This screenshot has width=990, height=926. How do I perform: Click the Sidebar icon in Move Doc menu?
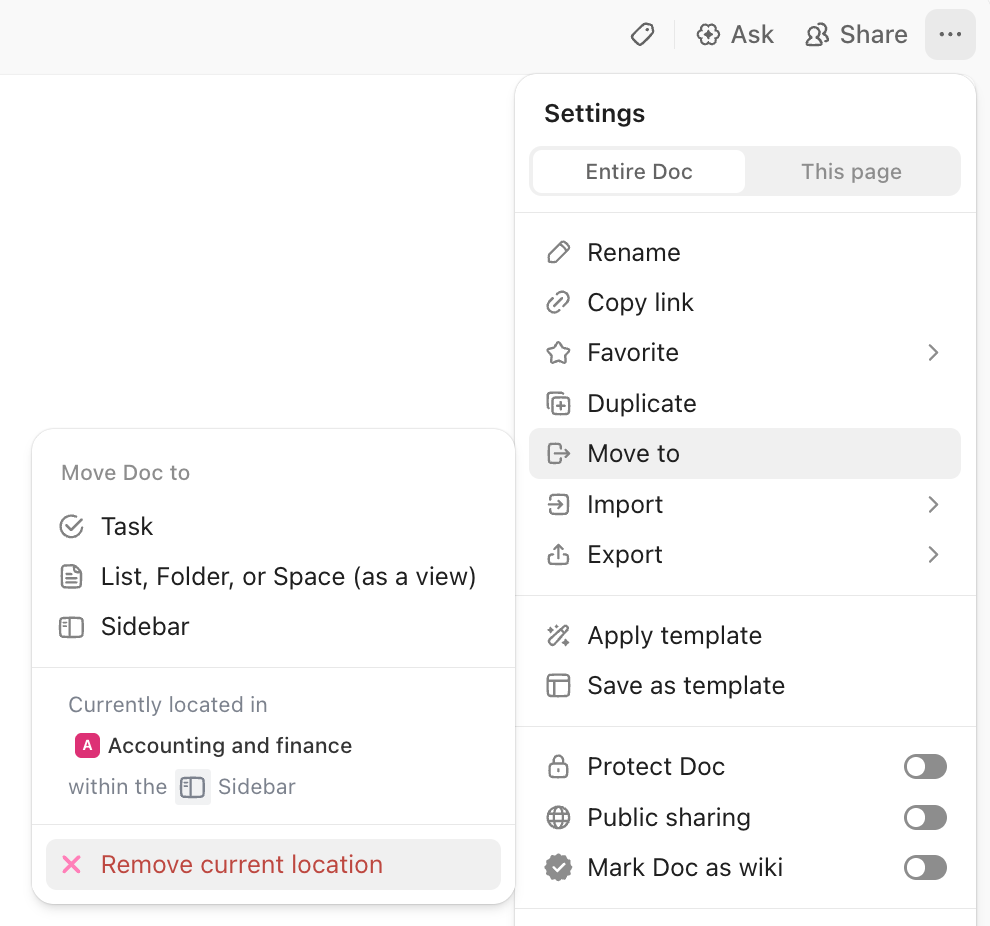pyautogui.click(x=71, y=626)
